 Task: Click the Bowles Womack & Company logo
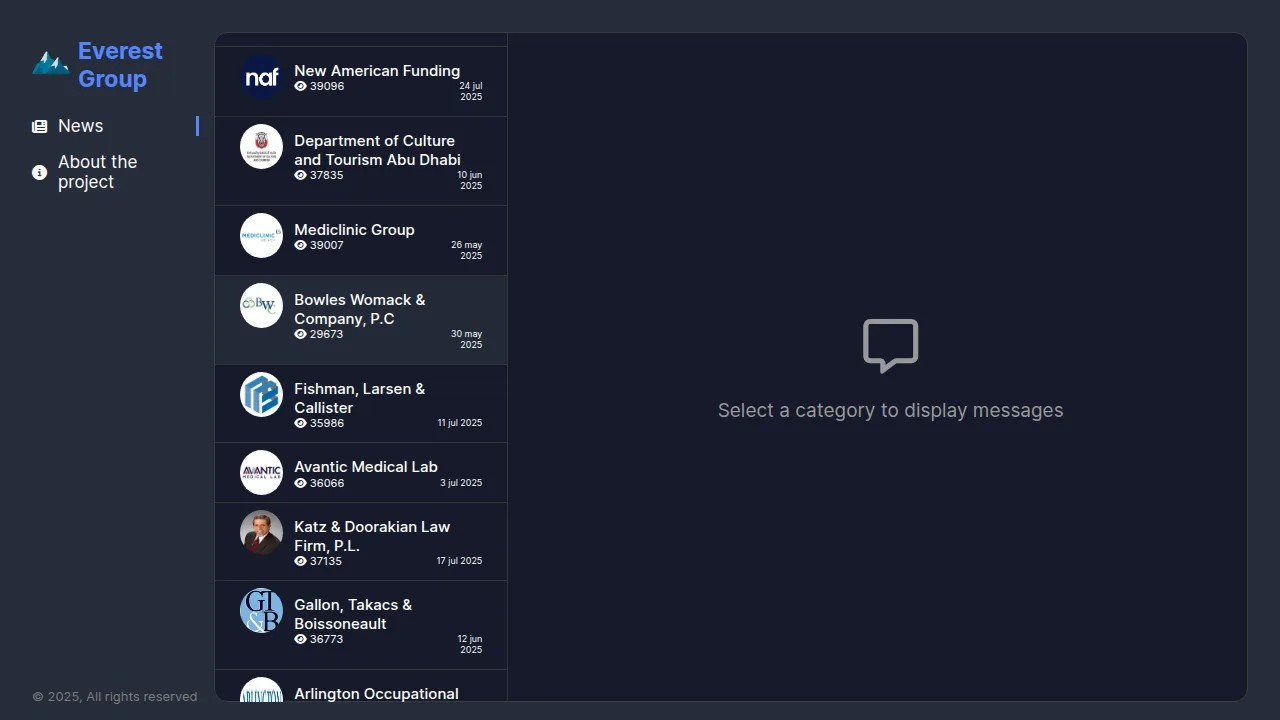pyautogui.click(x=261, y=306)
